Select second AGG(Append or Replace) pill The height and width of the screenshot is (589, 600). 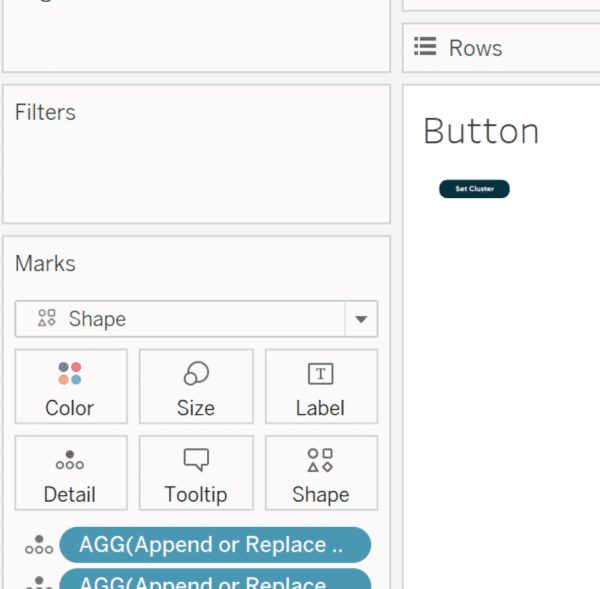[214, 581]
